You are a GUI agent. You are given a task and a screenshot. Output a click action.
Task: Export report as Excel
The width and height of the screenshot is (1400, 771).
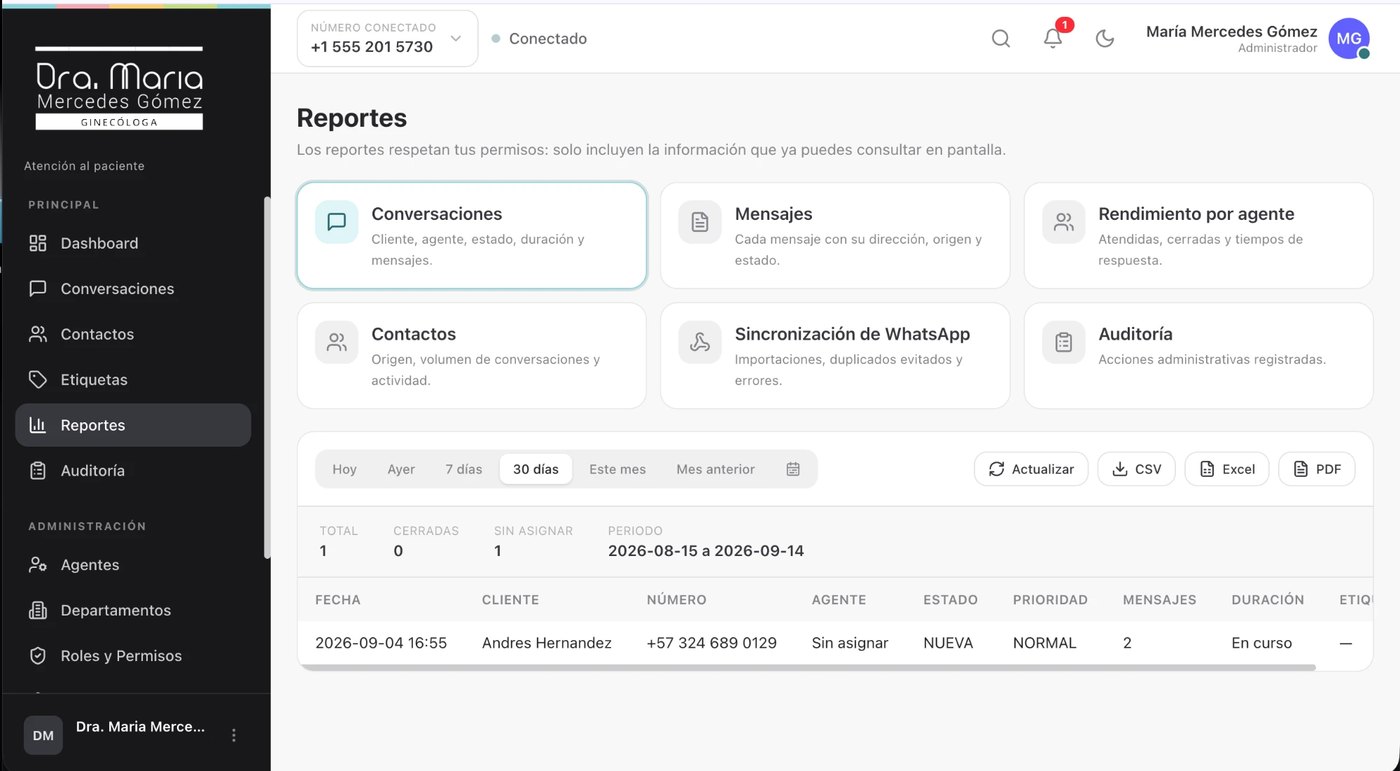(1227, 469)
